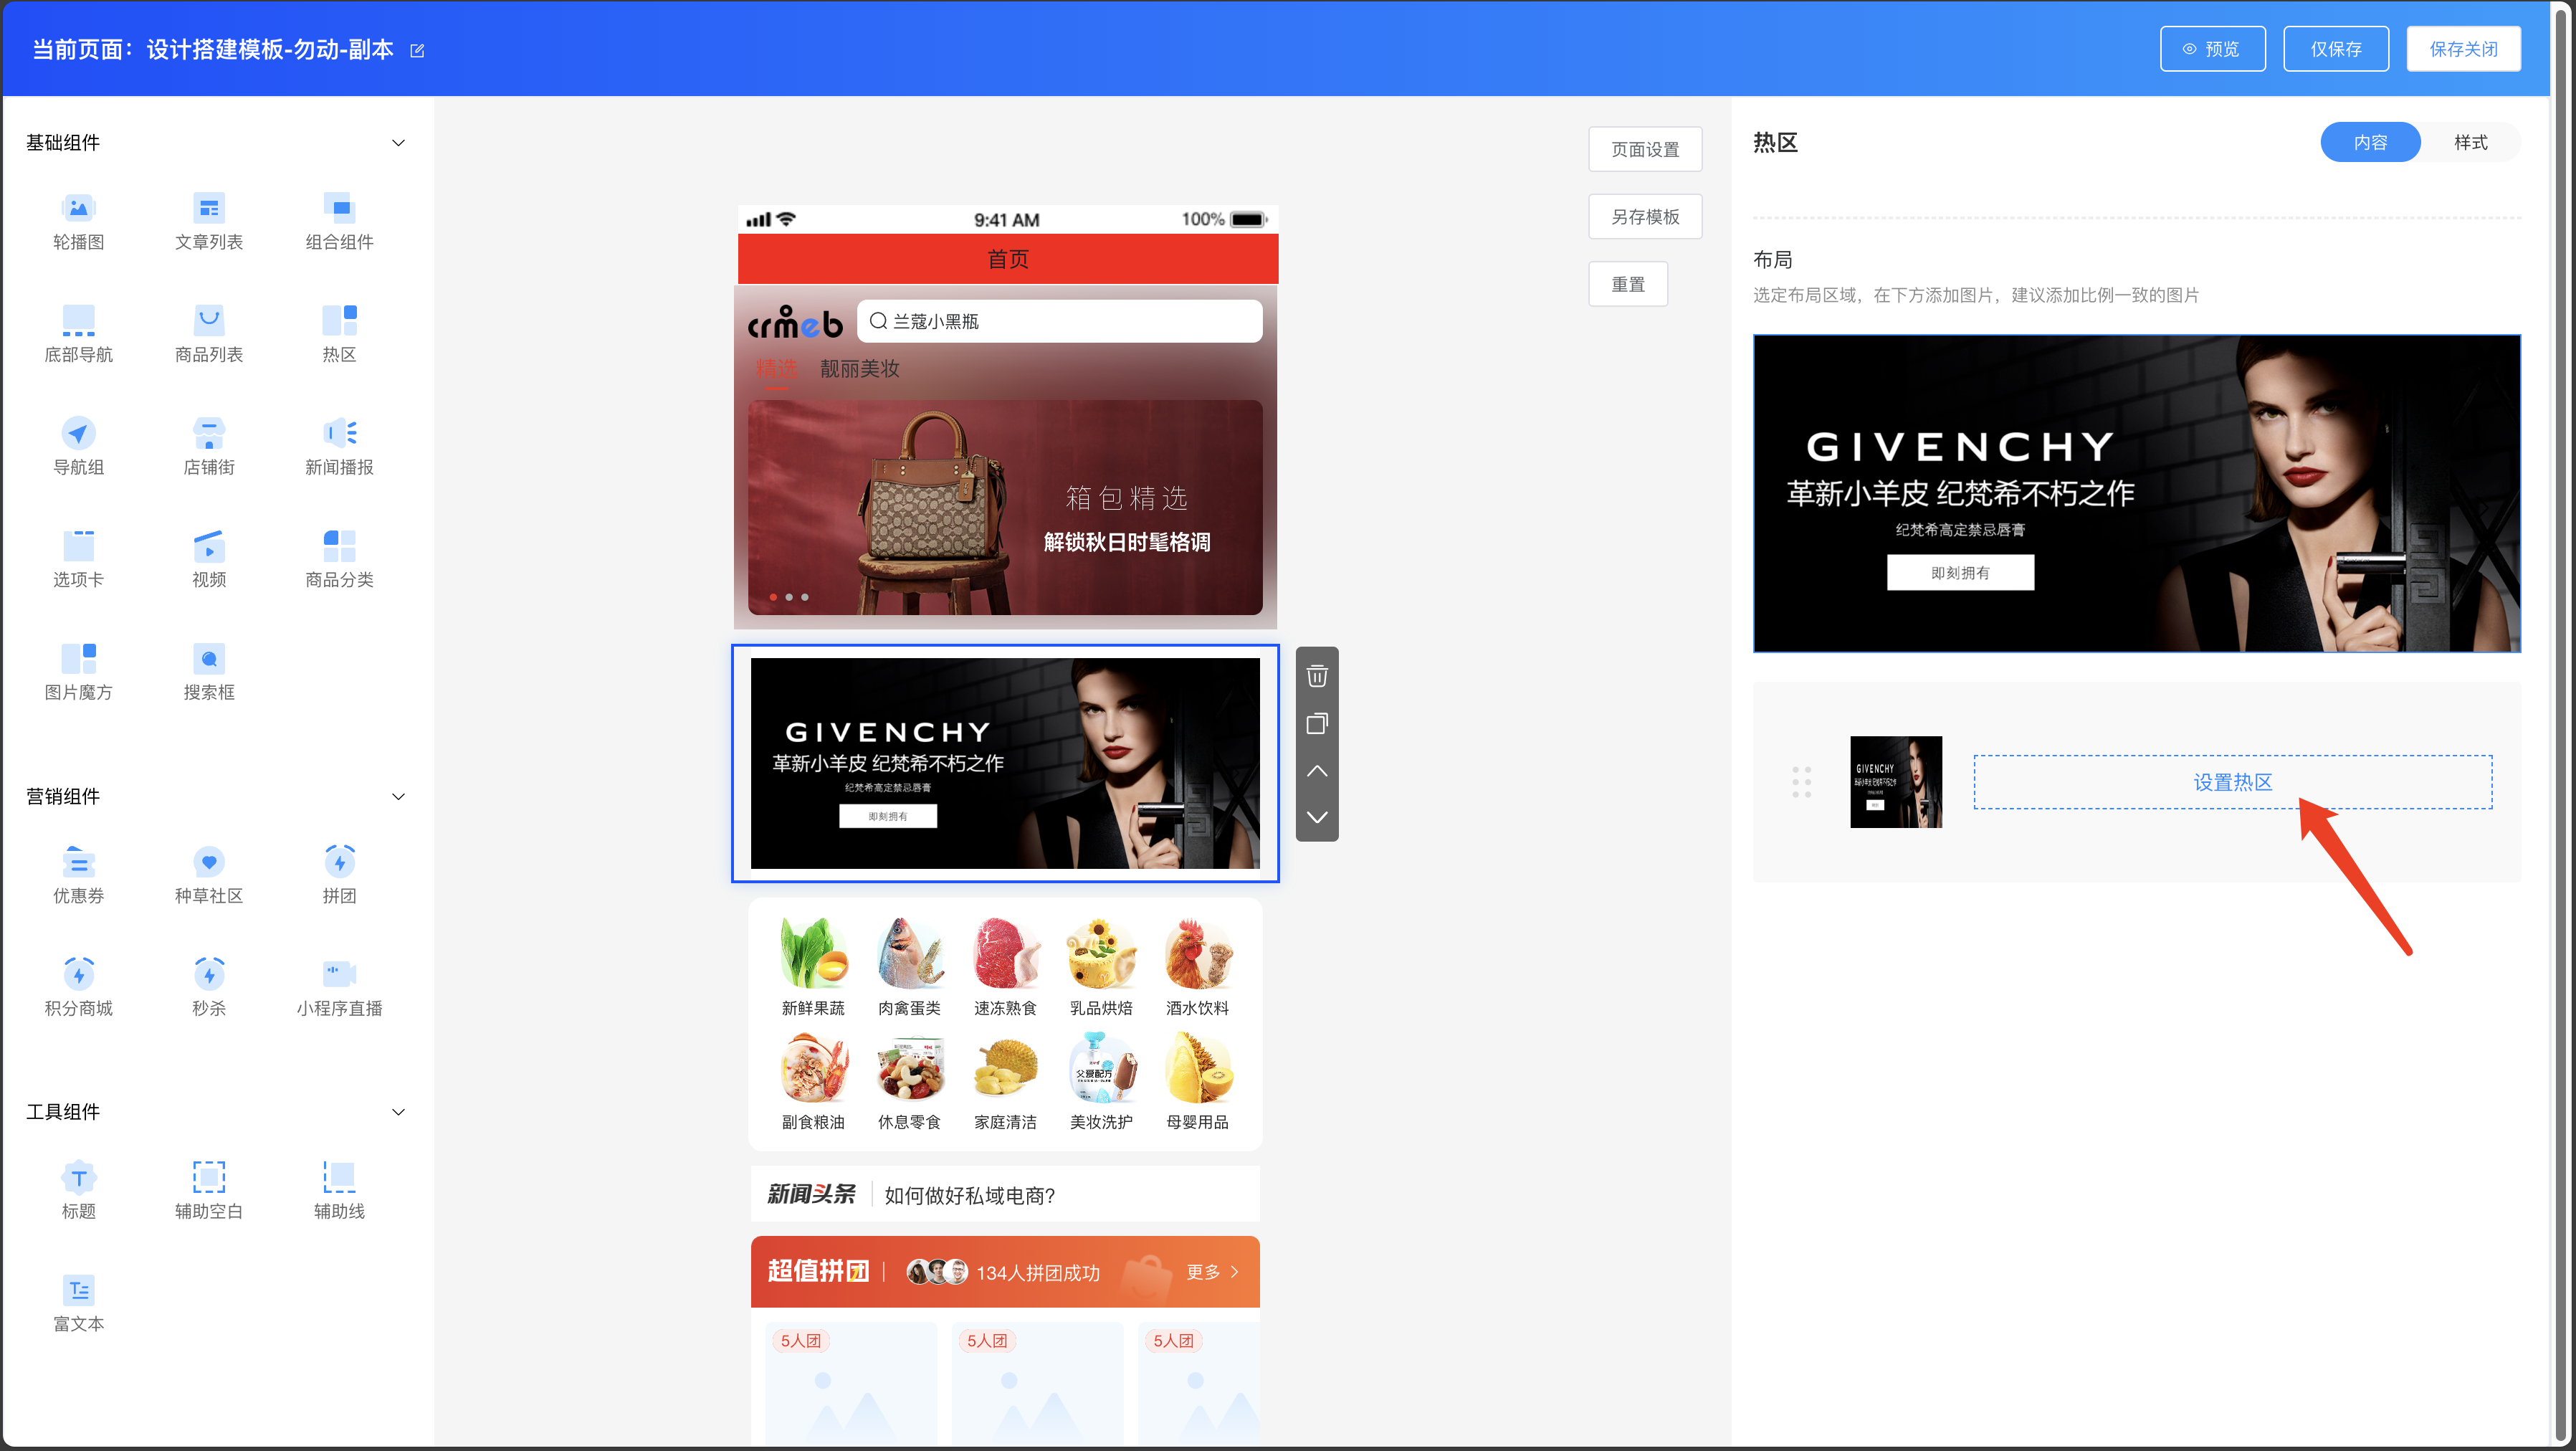Move selected block down with arrow icon

click(1317, 817)
